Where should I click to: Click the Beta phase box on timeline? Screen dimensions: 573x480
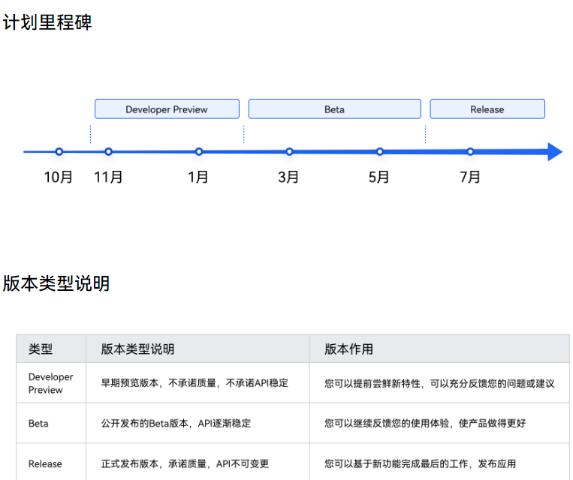(x=334, y=109)
